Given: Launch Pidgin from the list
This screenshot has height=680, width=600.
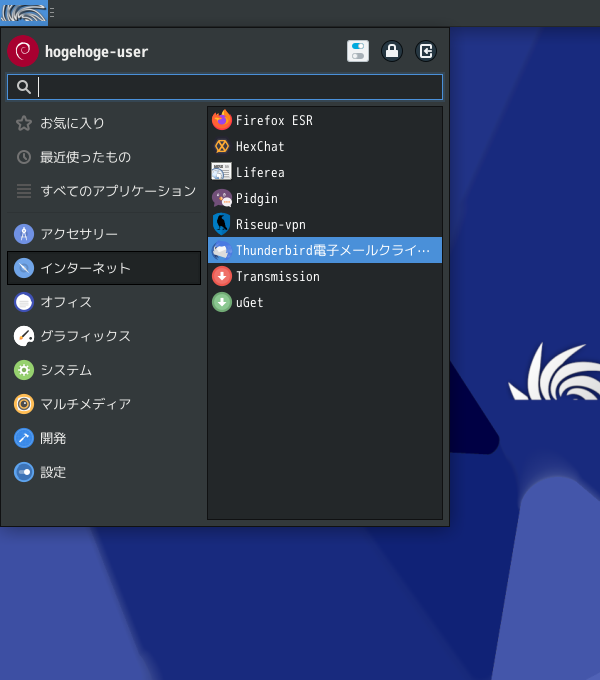Looking at the screenshot, I should [325, 198].
